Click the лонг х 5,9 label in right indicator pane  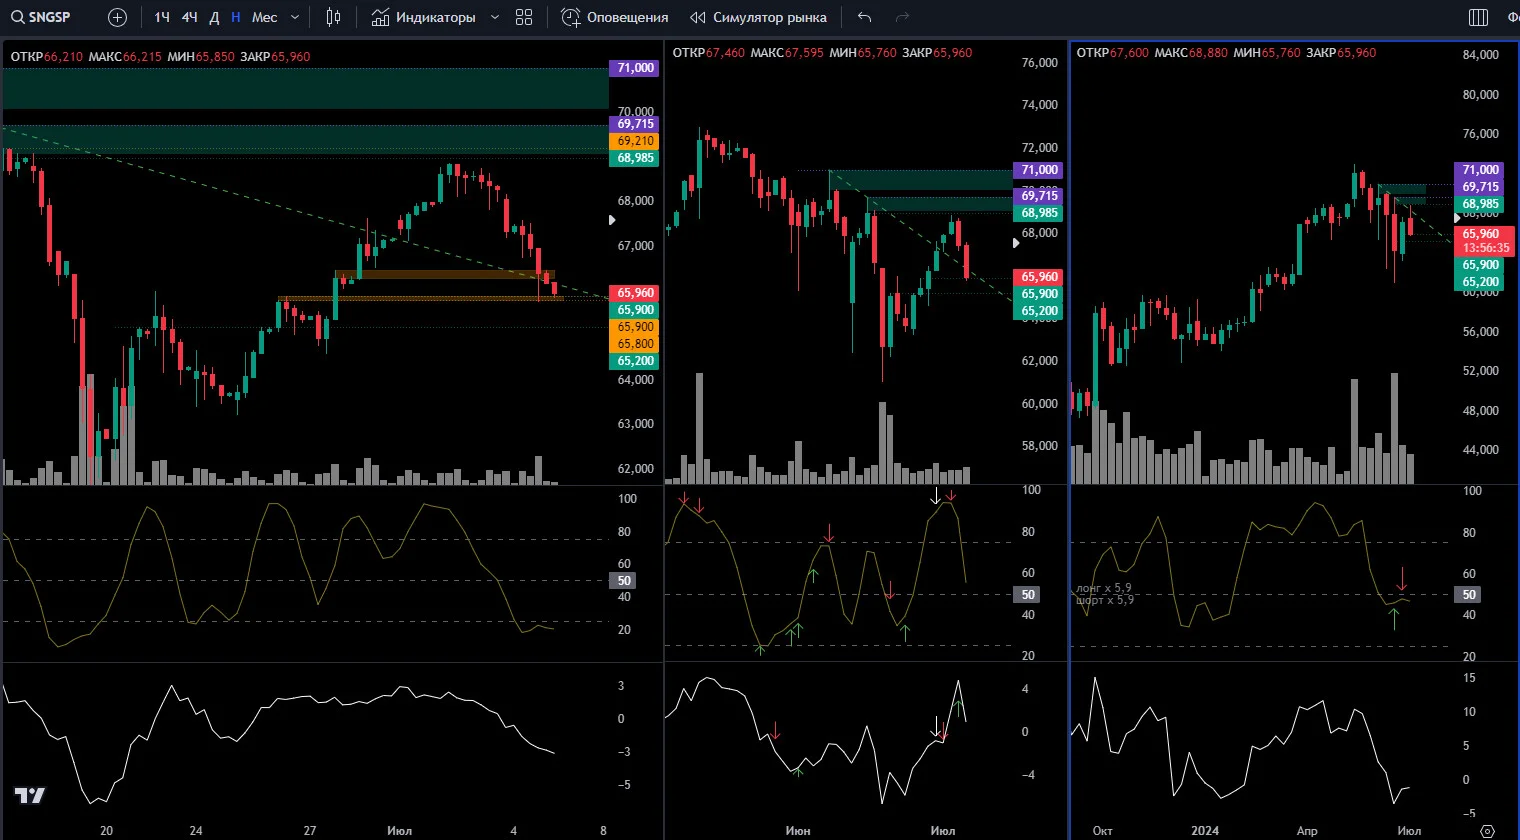tap(1104, 588)
